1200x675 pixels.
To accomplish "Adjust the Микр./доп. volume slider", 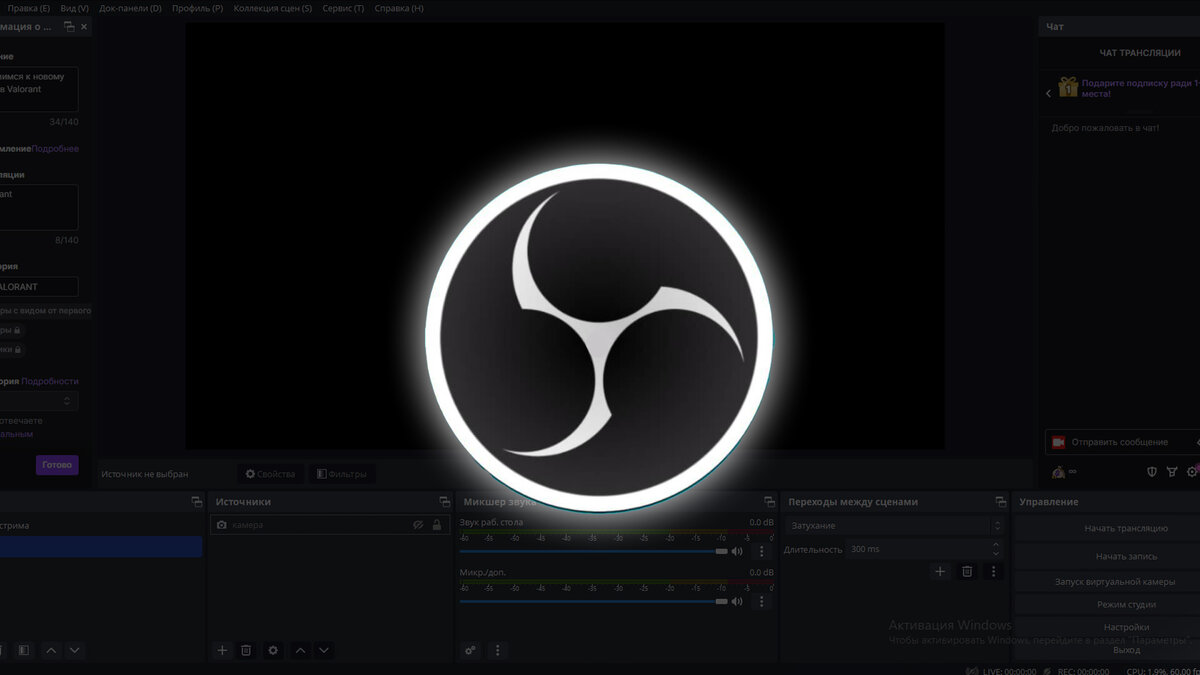I will coord(593,601).
